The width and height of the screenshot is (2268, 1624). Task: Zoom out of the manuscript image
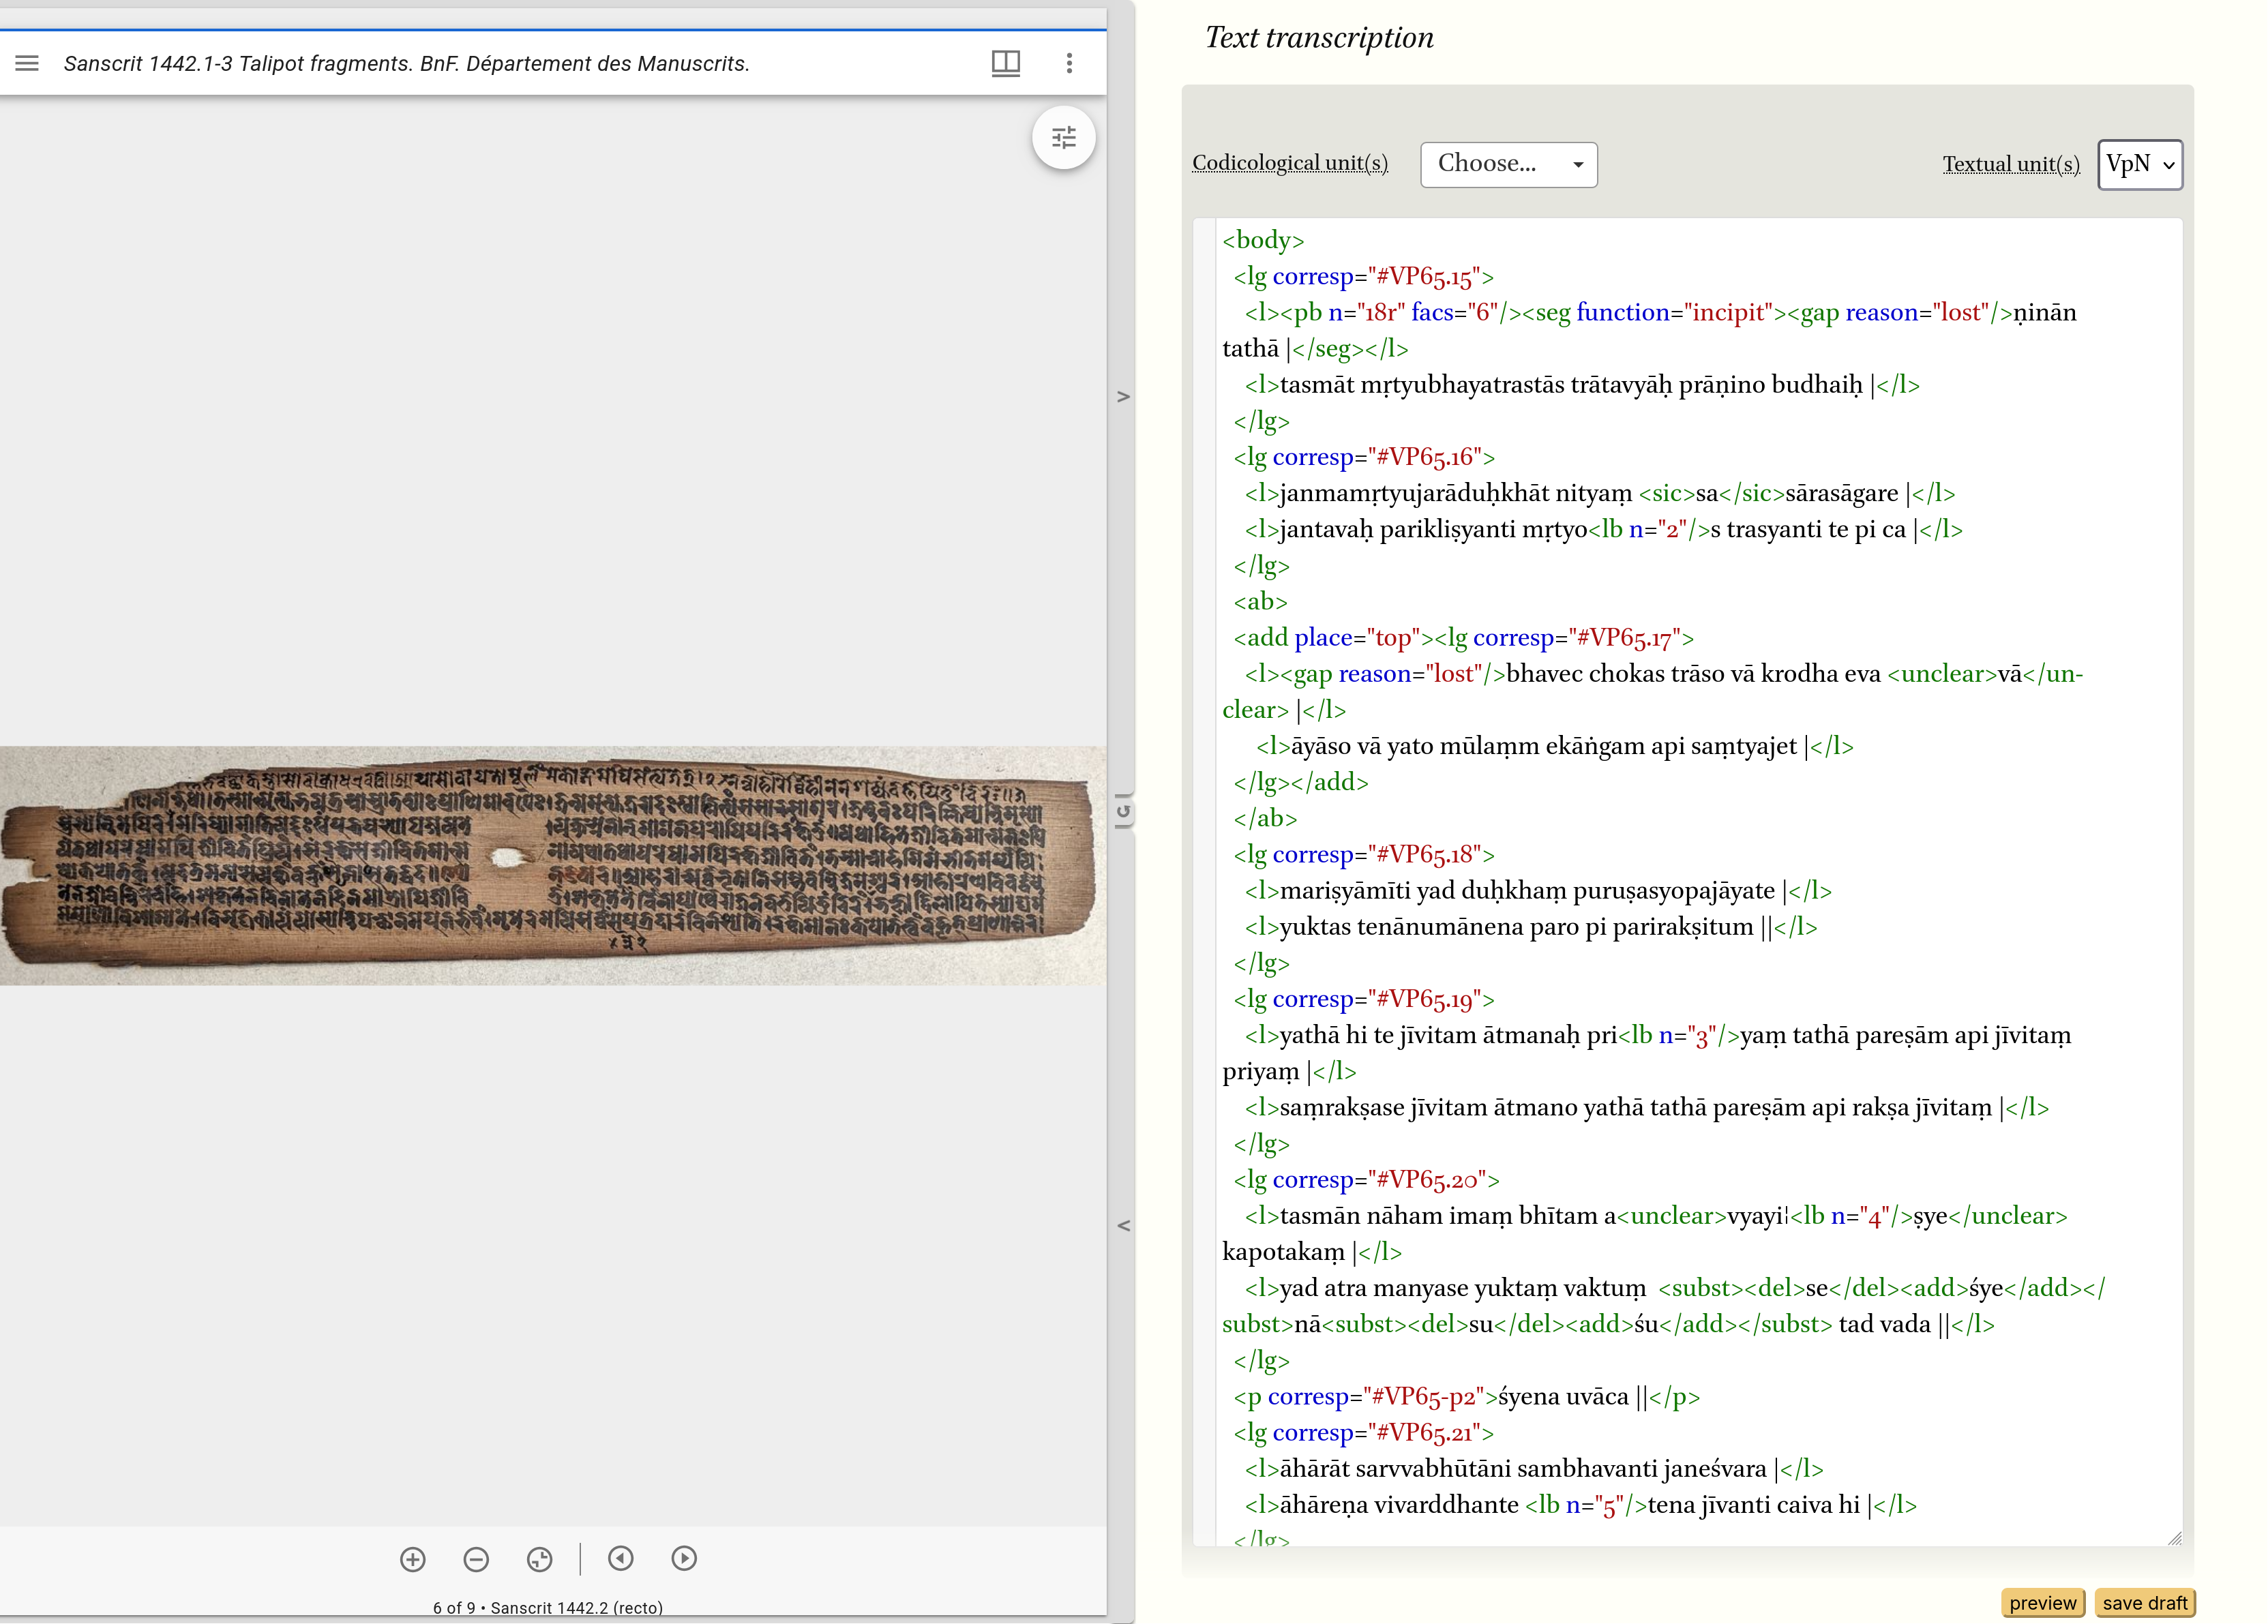click(476, 1558)
